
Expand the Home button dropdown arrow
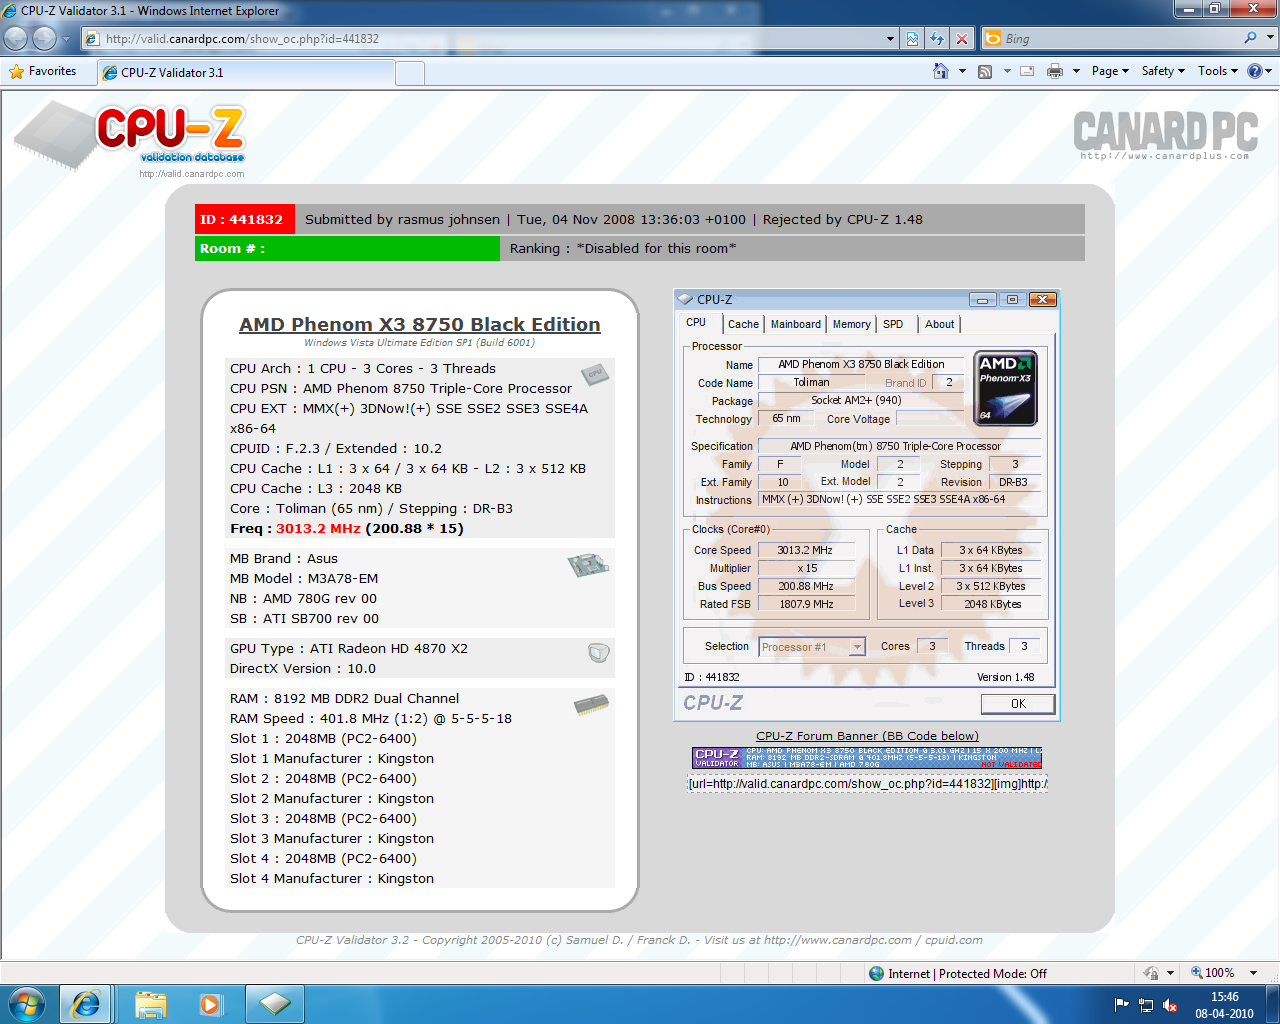coord(962,71)
